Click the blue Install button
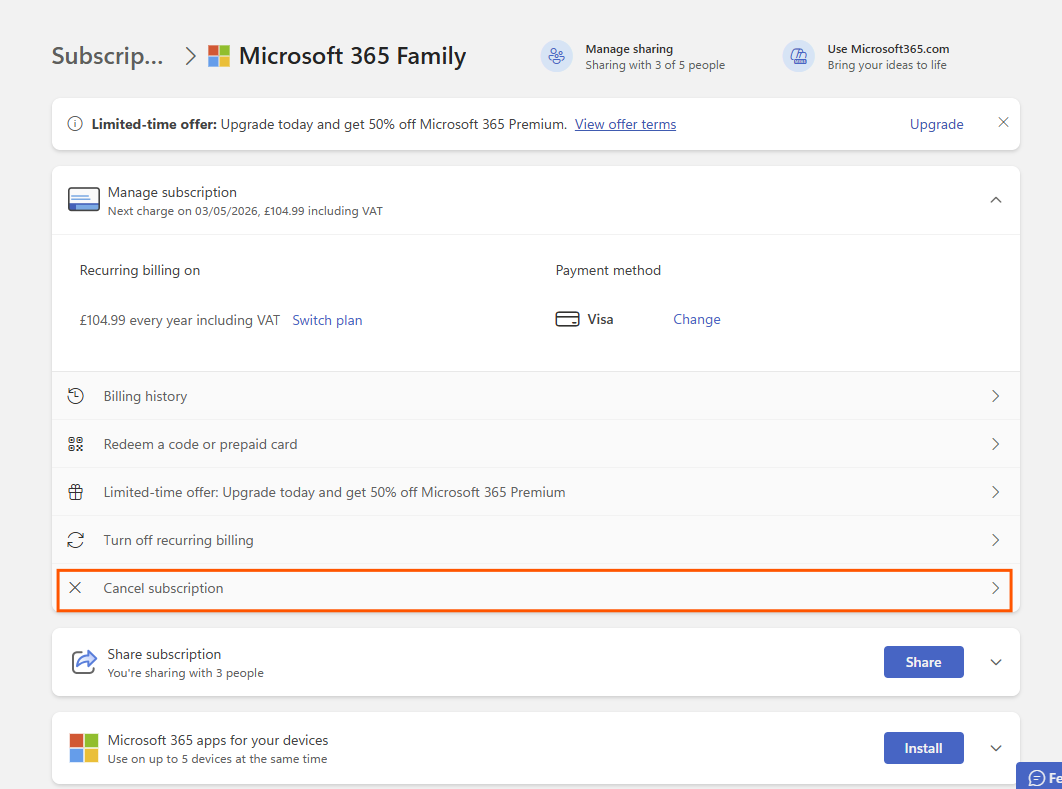The width and height of the screenshot is (1062, 789). pos(923,748)
